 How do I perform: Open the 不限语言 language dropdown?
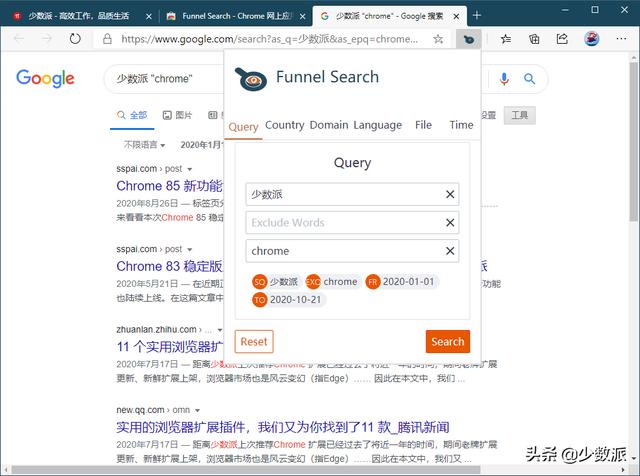point(144,145)
